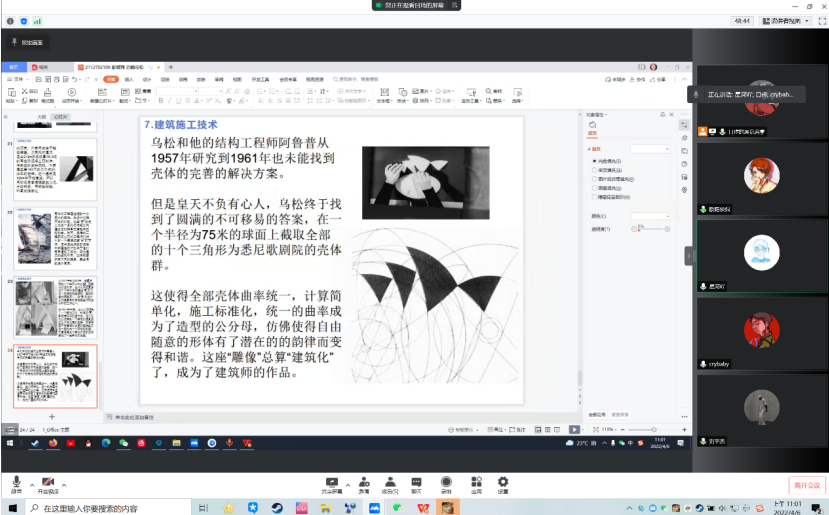Click the save icon in WPS quick toolbar
Screen dimensions: 829x515
pos(39,79)
